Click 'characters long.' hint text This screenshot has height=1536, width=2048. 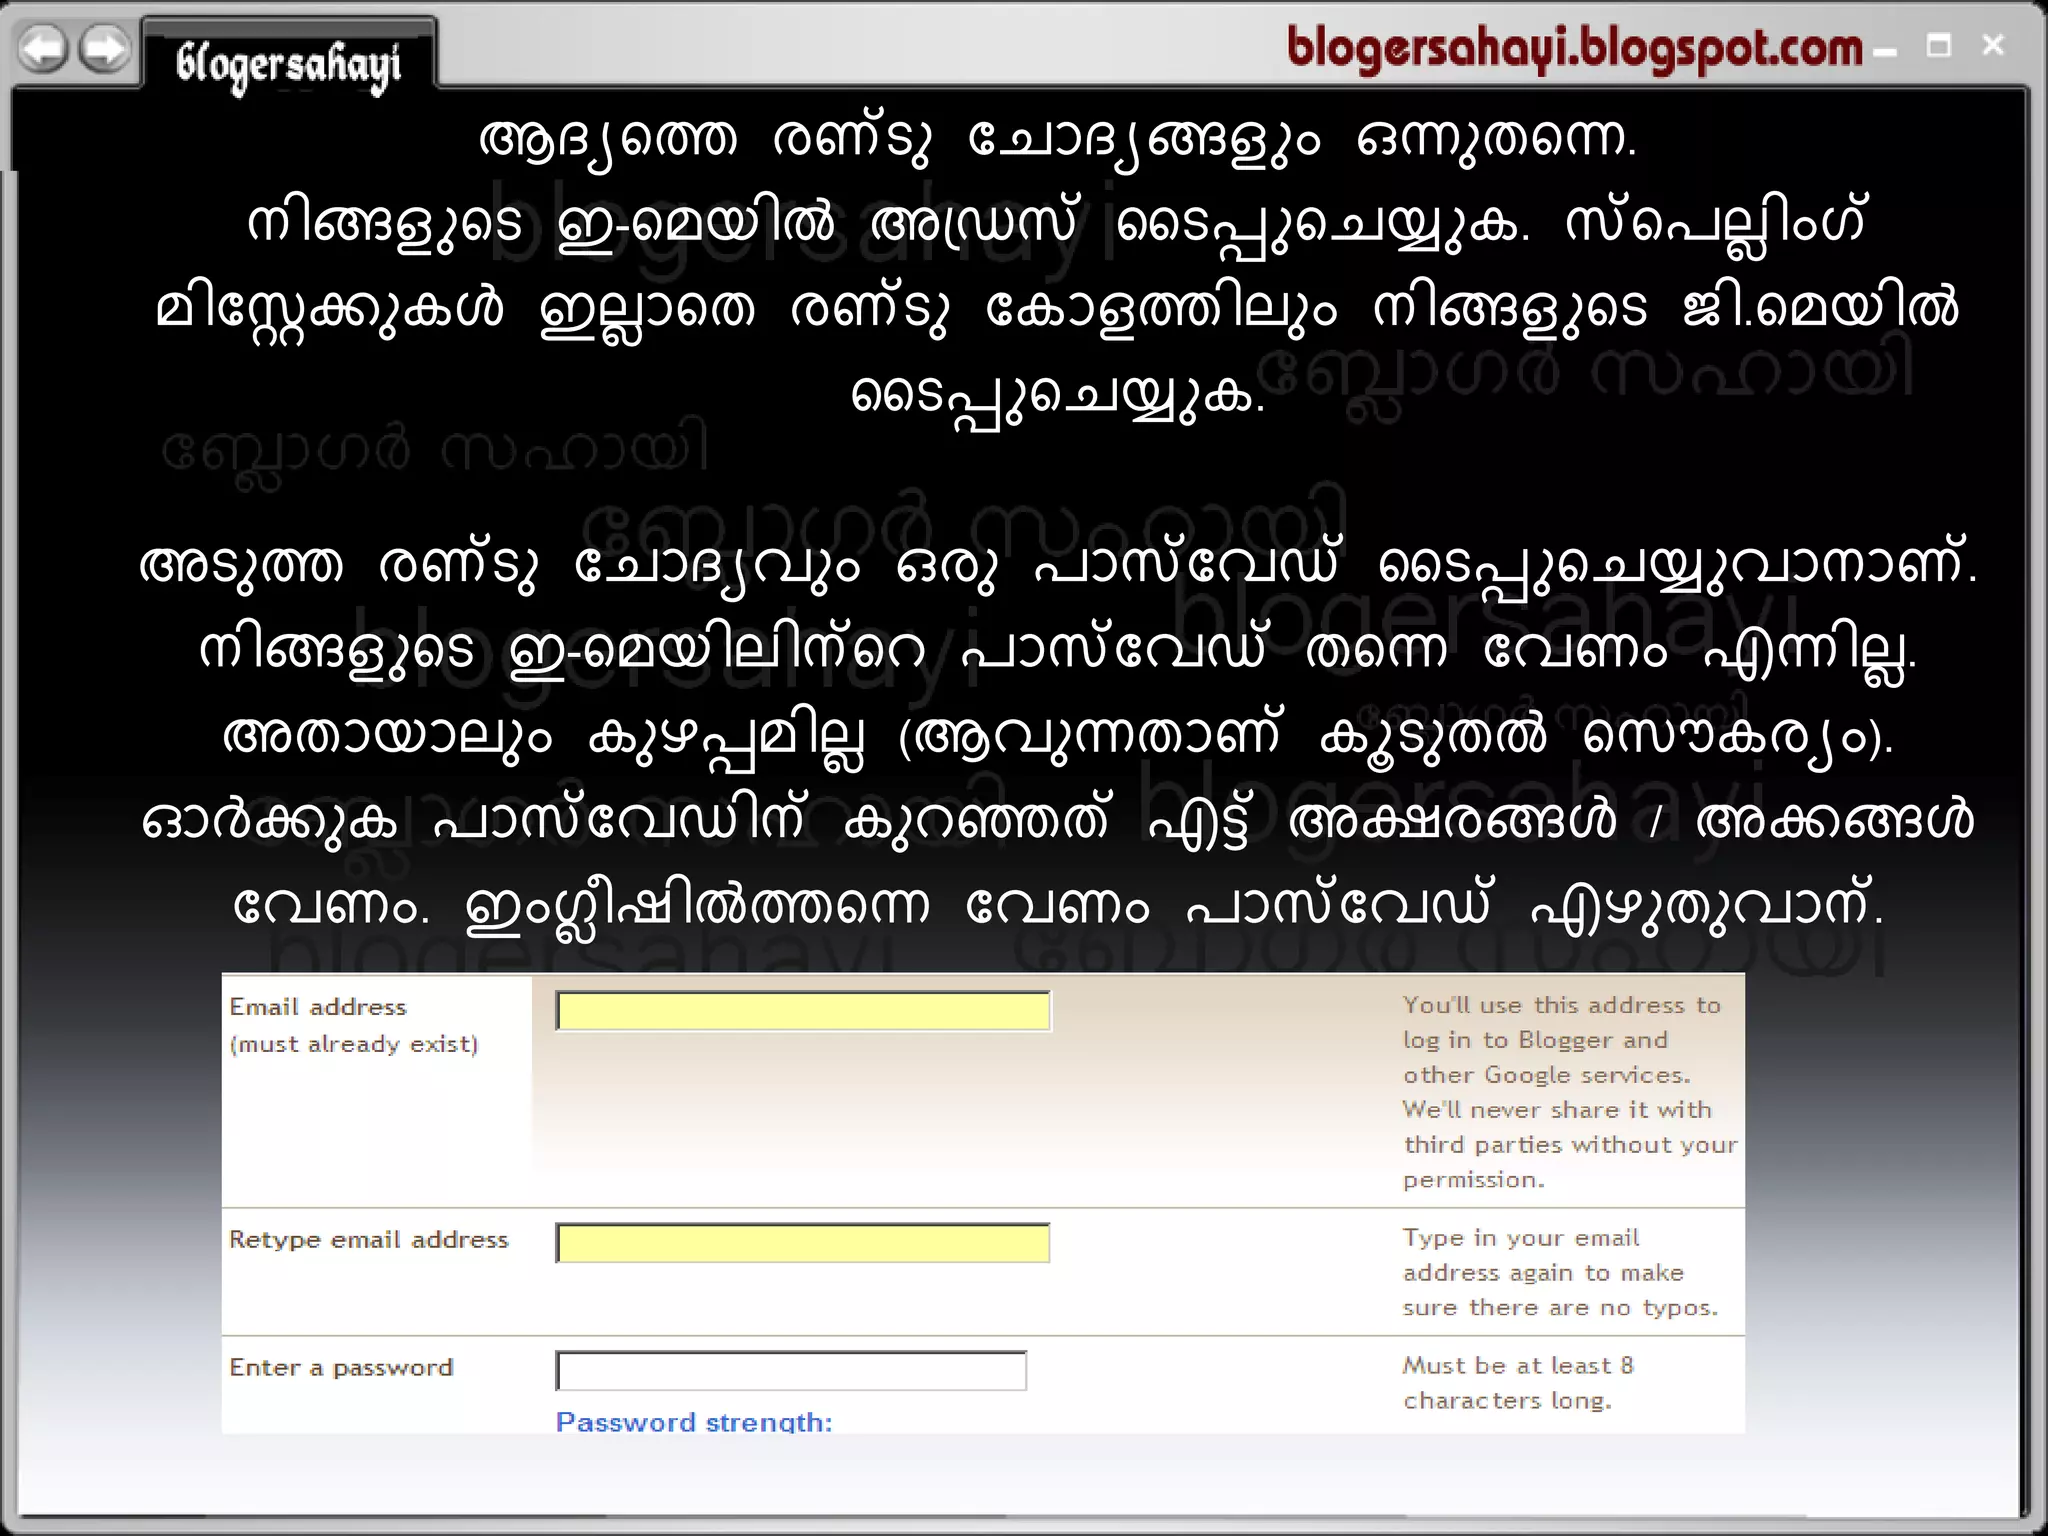[1507, 1400]
